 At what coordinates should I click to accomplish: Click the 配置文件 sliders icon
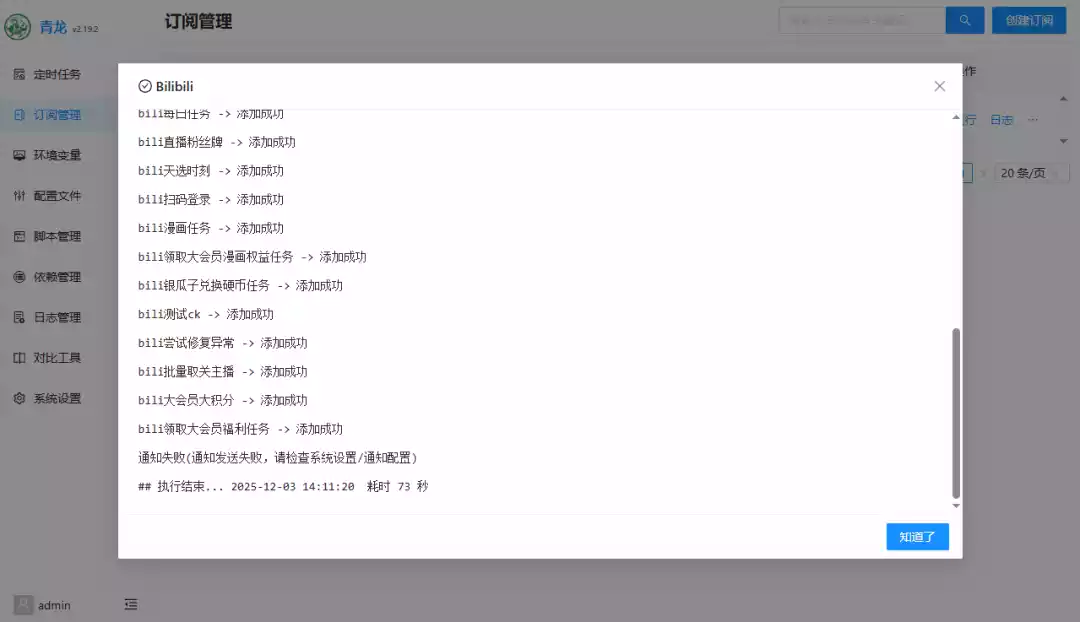(19, 196)
